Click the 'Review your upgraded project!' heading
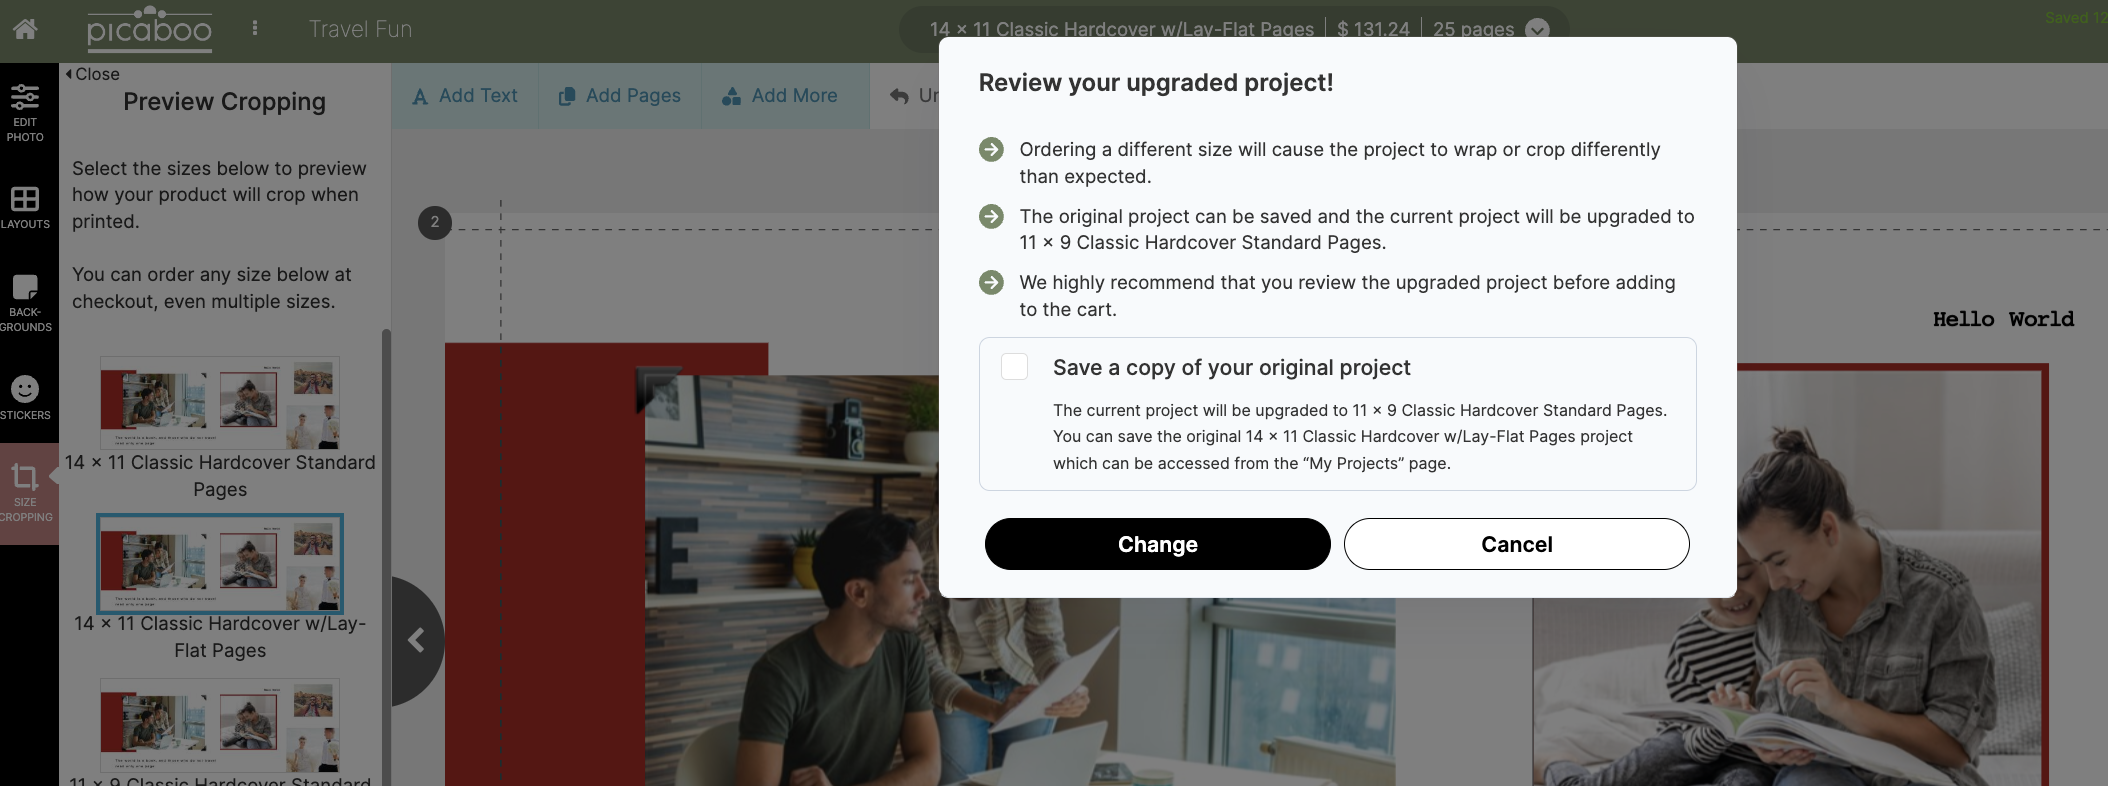The width and height of the screenshot is (2108, 786). pyautogui.click(x=1156, y=83)
